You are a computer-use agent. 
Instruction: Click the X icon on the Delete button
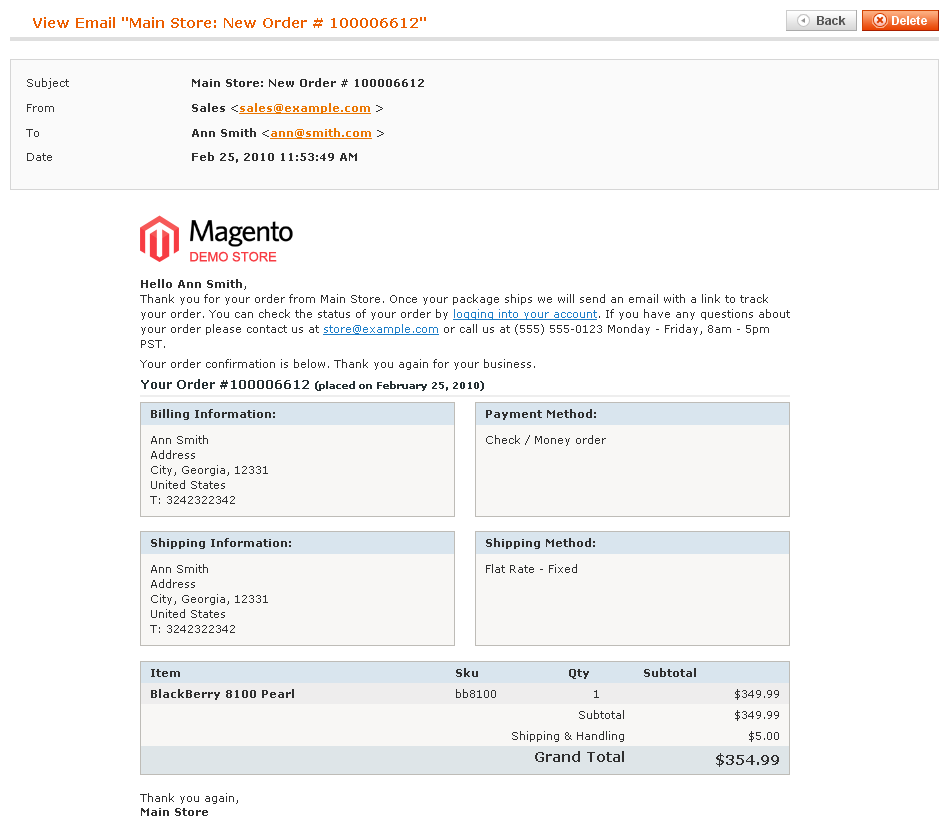(x=880, y=21)
